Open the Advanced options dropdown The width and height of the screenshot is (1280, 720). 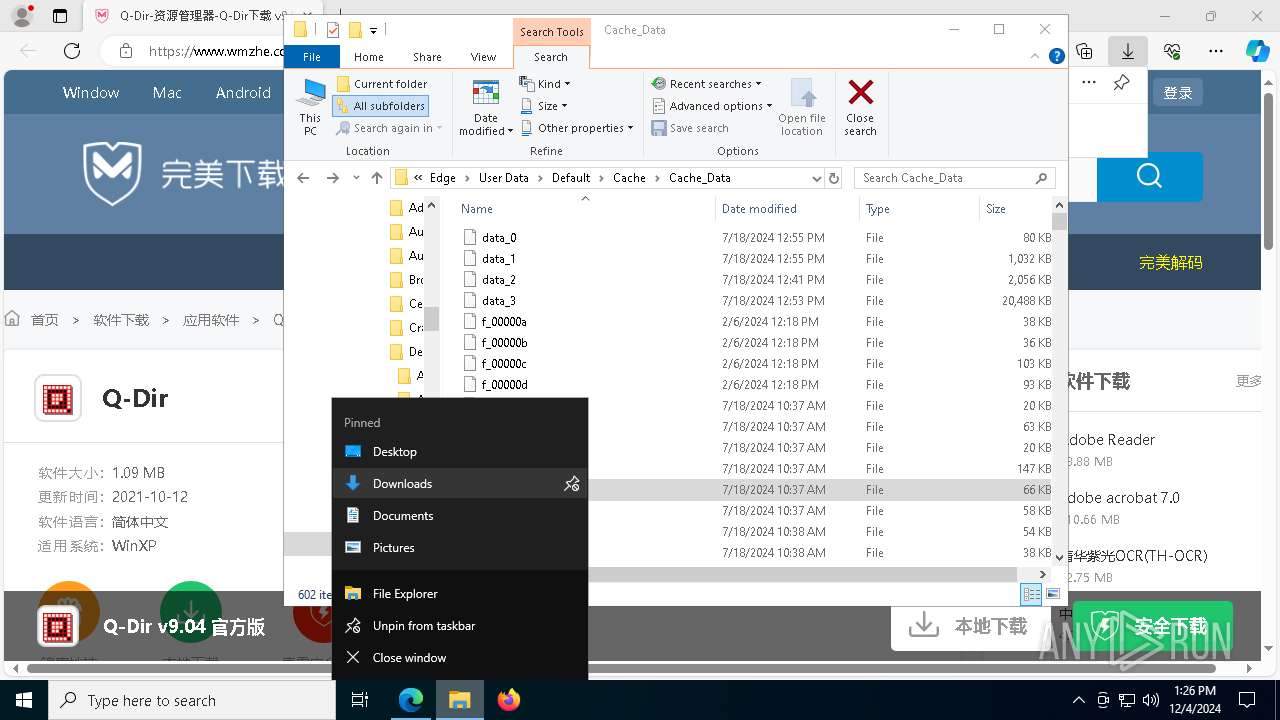[x=712, y=106]
